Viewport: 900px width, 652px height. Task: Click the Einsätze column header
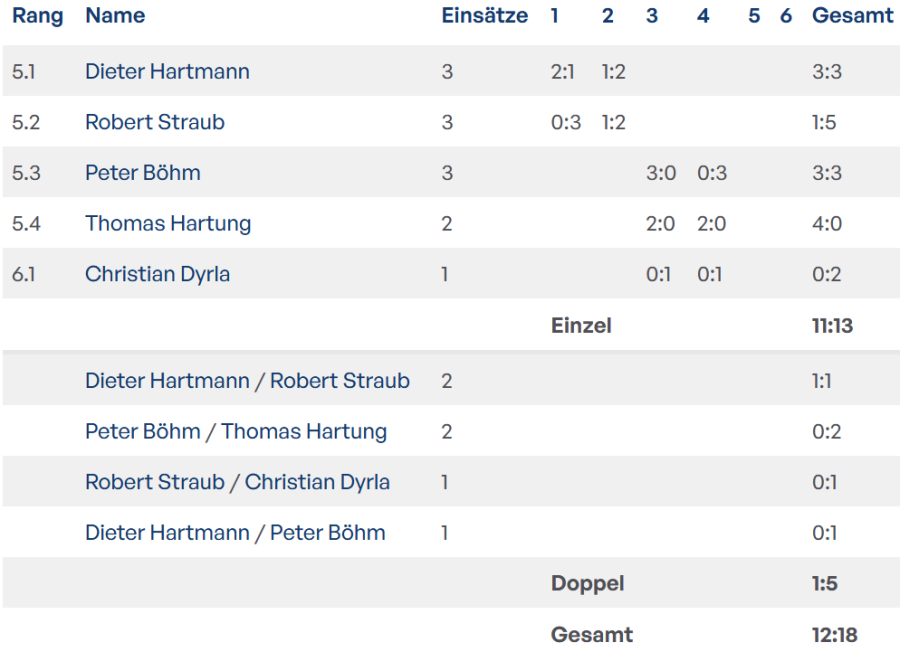click(484, 16)
